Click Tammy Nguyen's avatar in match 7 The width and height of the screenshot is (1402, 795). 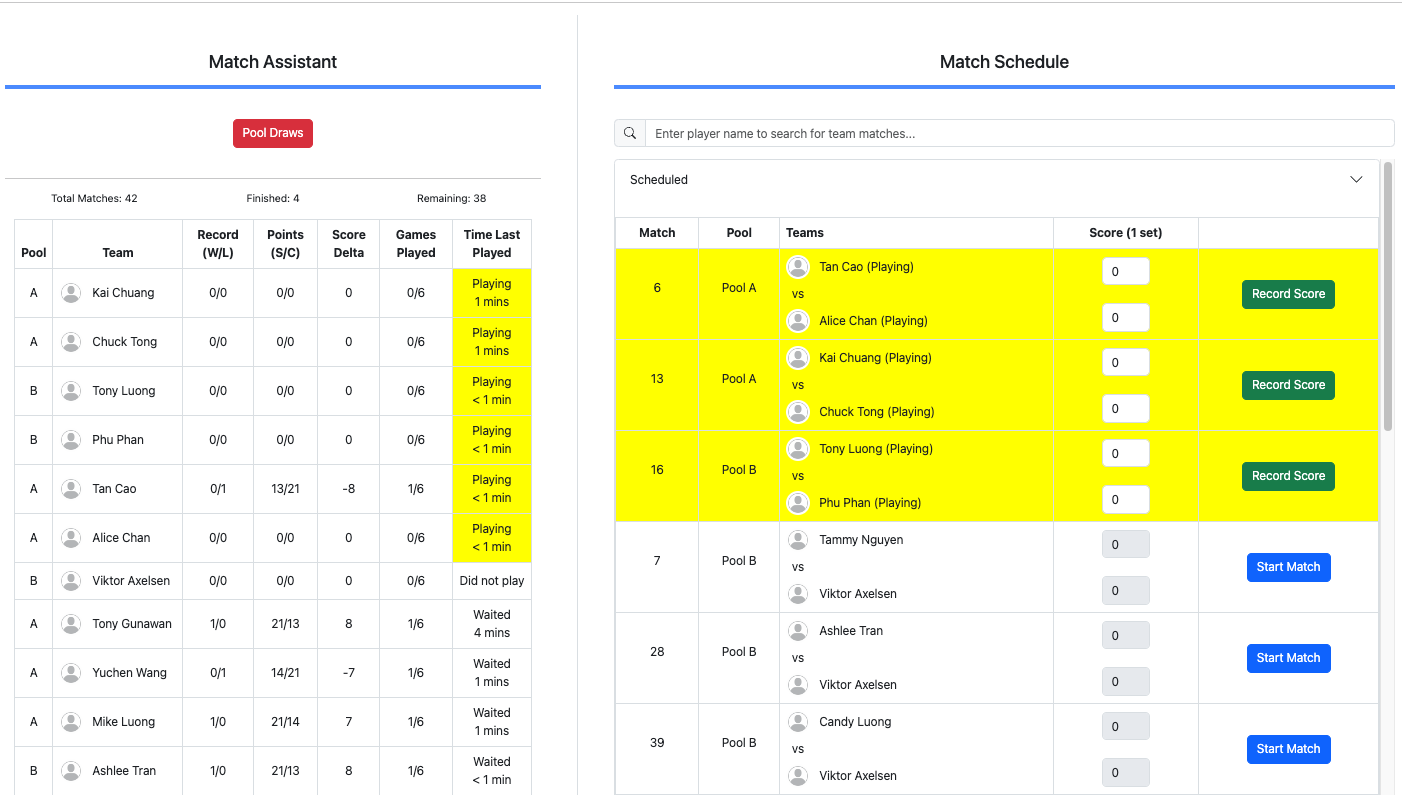pyautogui.click(x=798, y=540)
